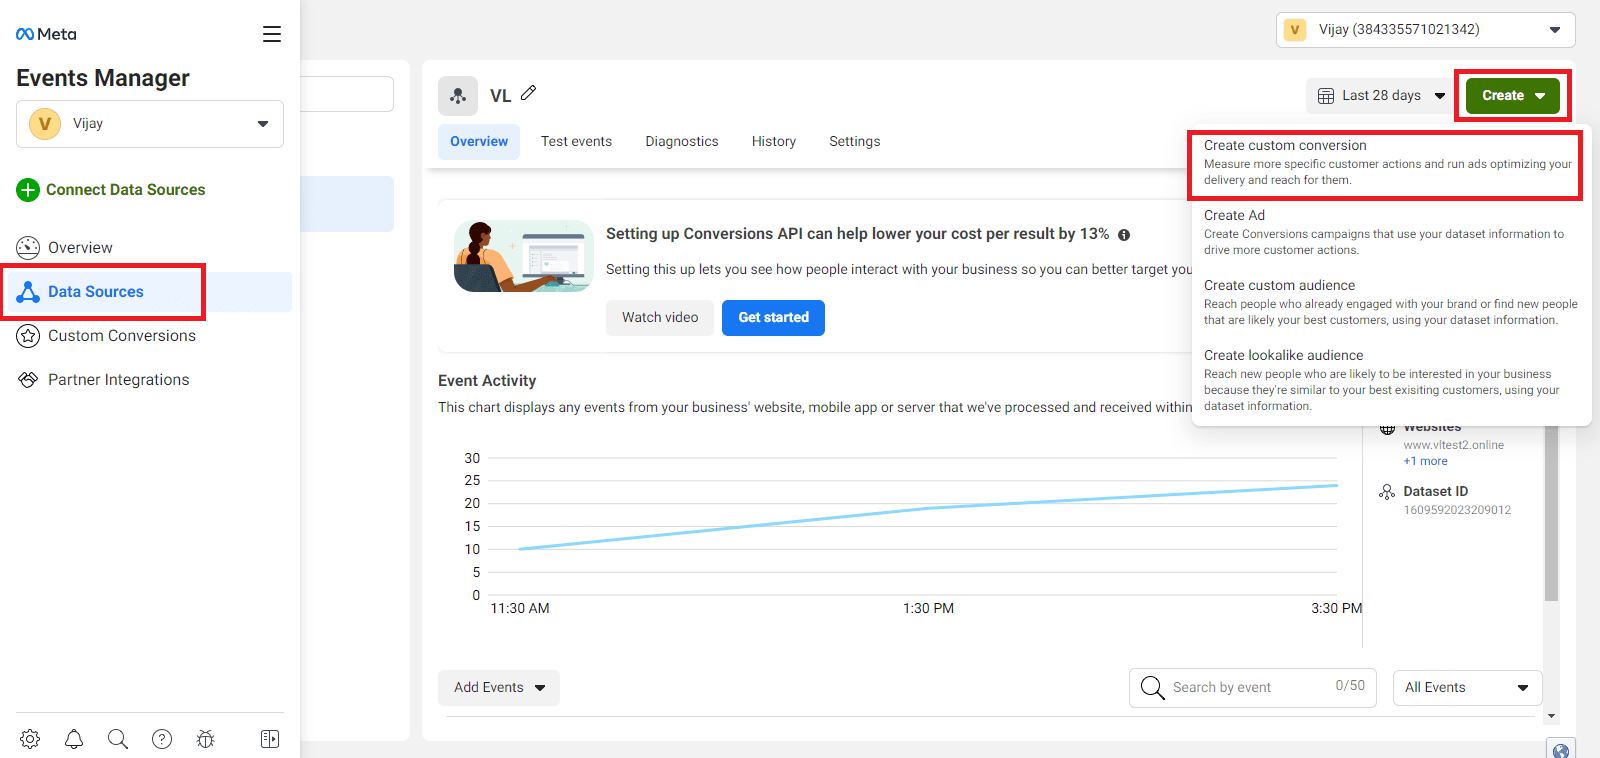Collapse sidebar using the panel toggle icon
This screenshot has height=758, width=1600.
270,739
